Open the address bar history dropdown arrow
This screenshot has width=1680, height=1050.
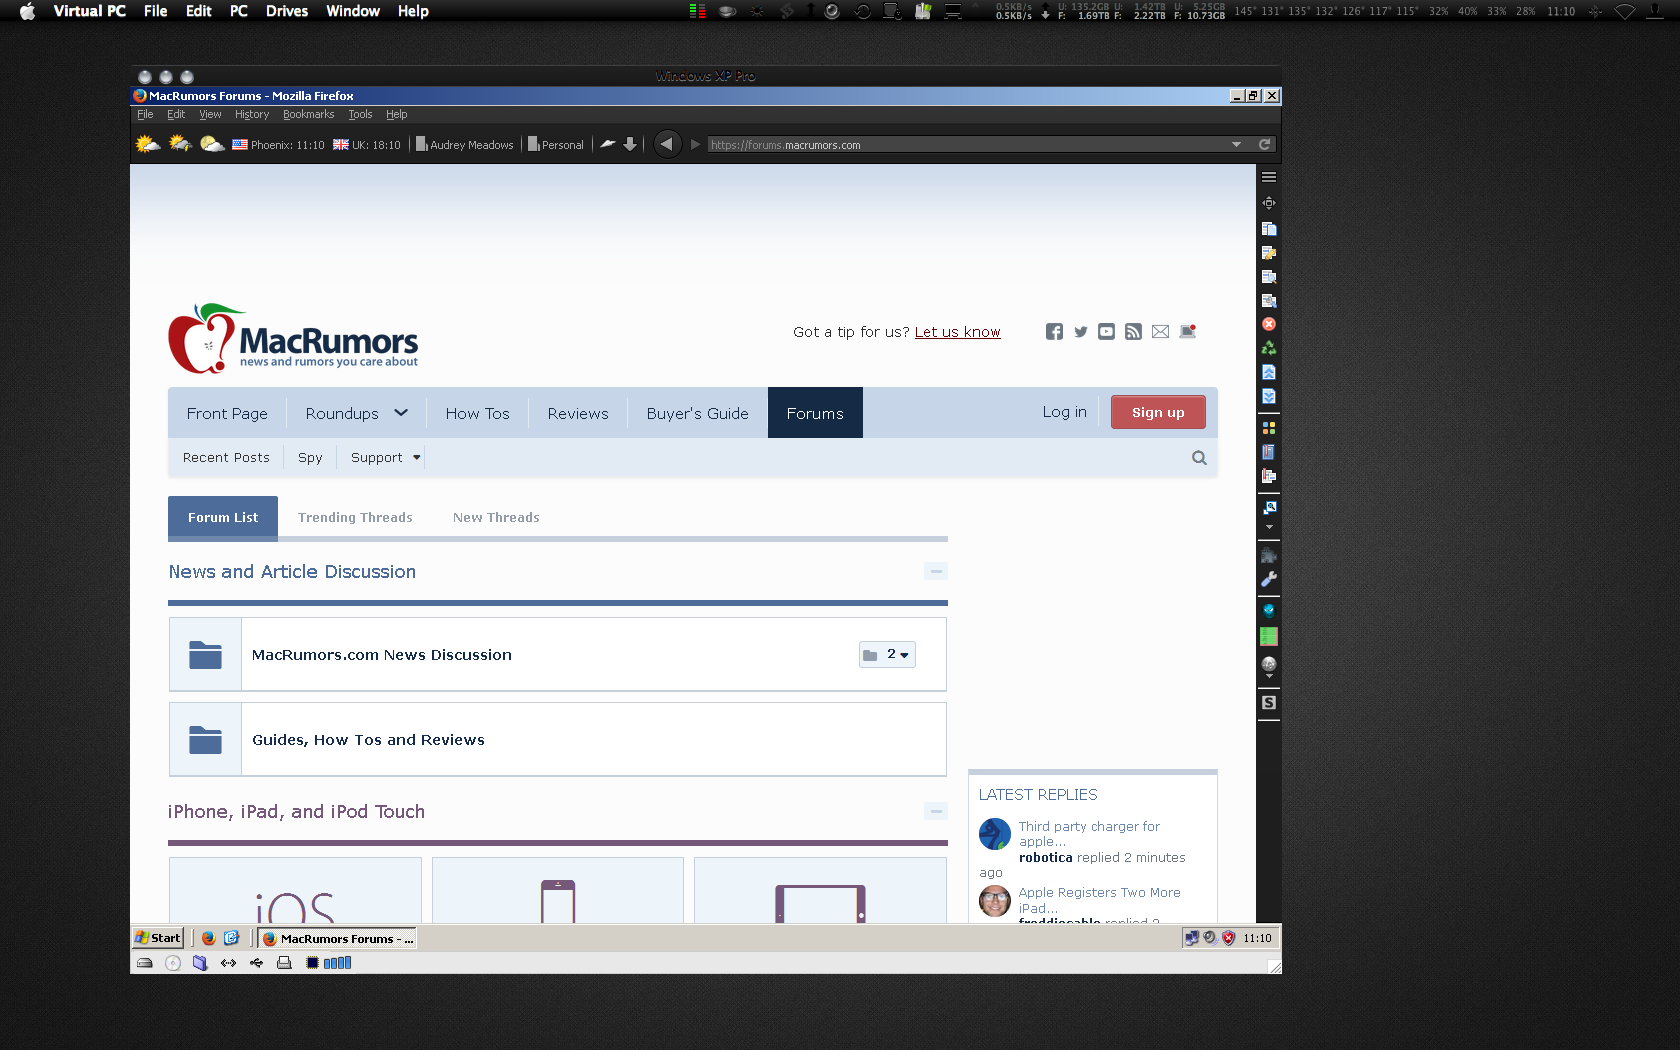point(1237,144)
